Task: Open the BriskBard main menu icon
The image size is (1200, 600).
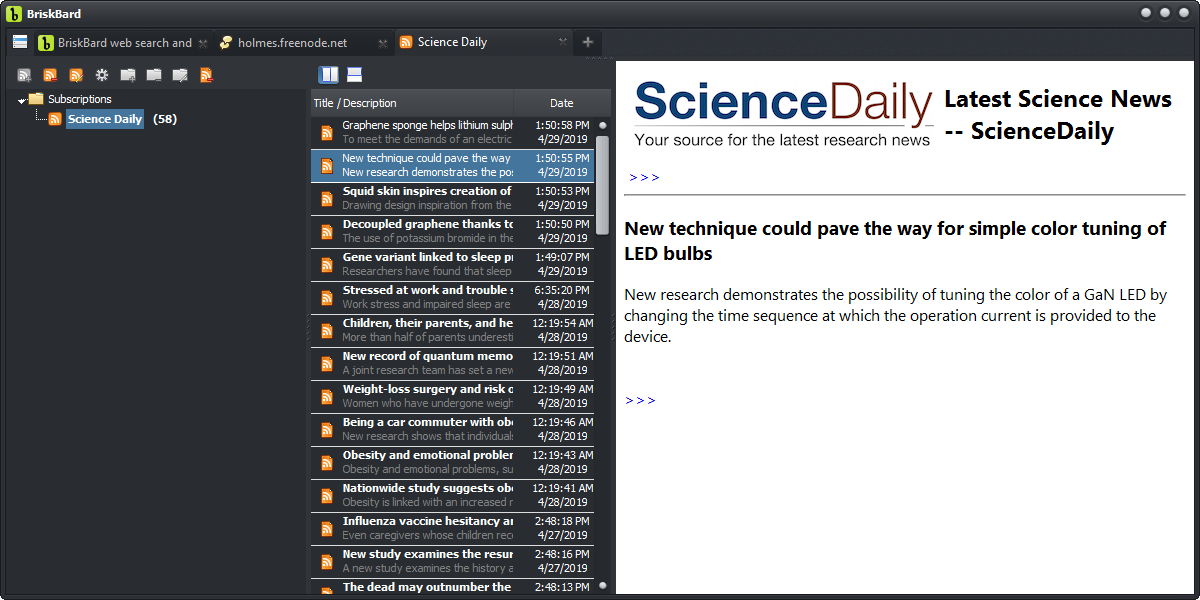Action: click(x=20, y=42)
